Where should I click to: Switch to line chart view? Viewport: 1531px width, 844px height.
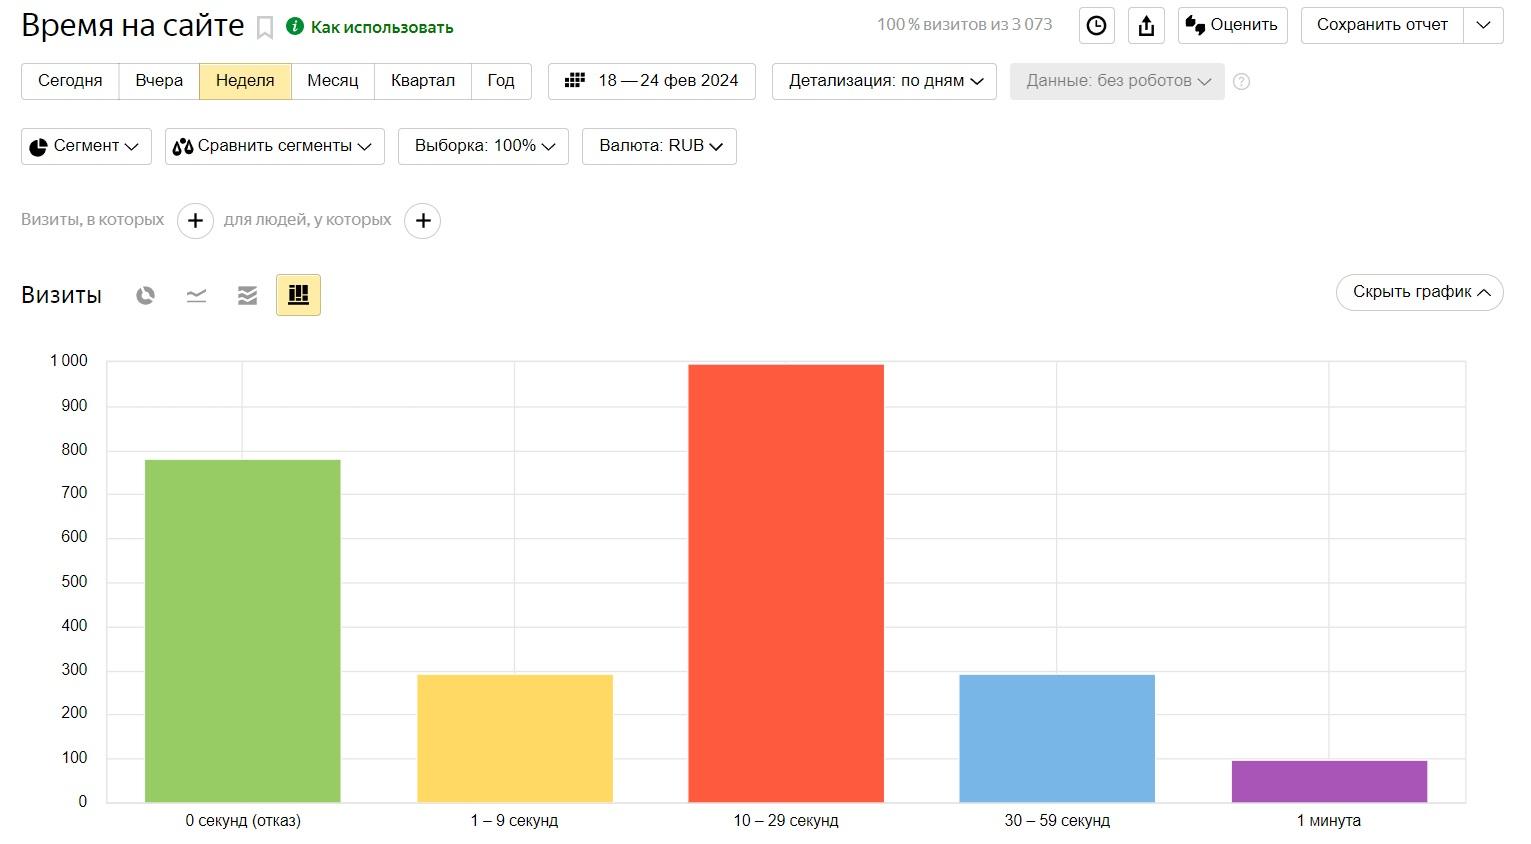pyautogui.click(x=197, y=295)
